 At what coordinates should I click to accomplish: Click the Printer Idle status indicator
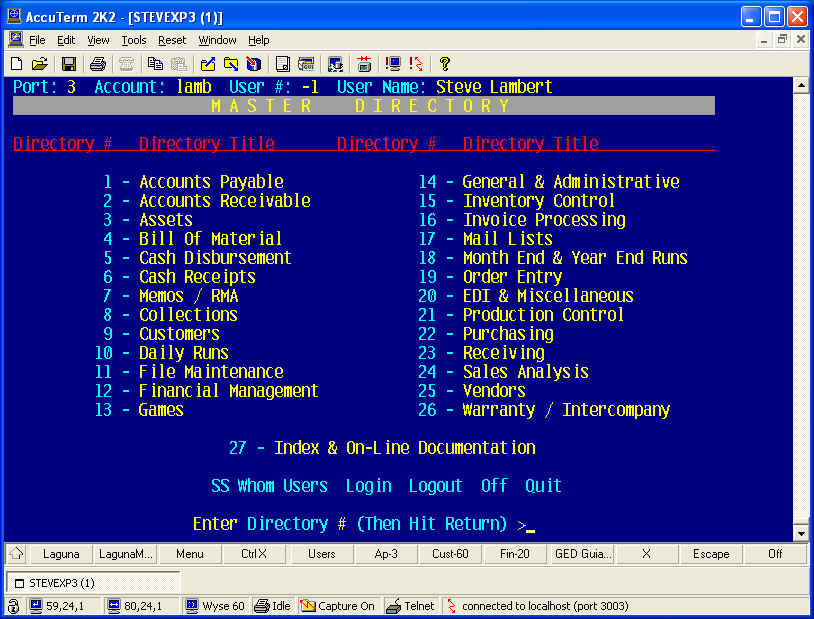[274, 606]
